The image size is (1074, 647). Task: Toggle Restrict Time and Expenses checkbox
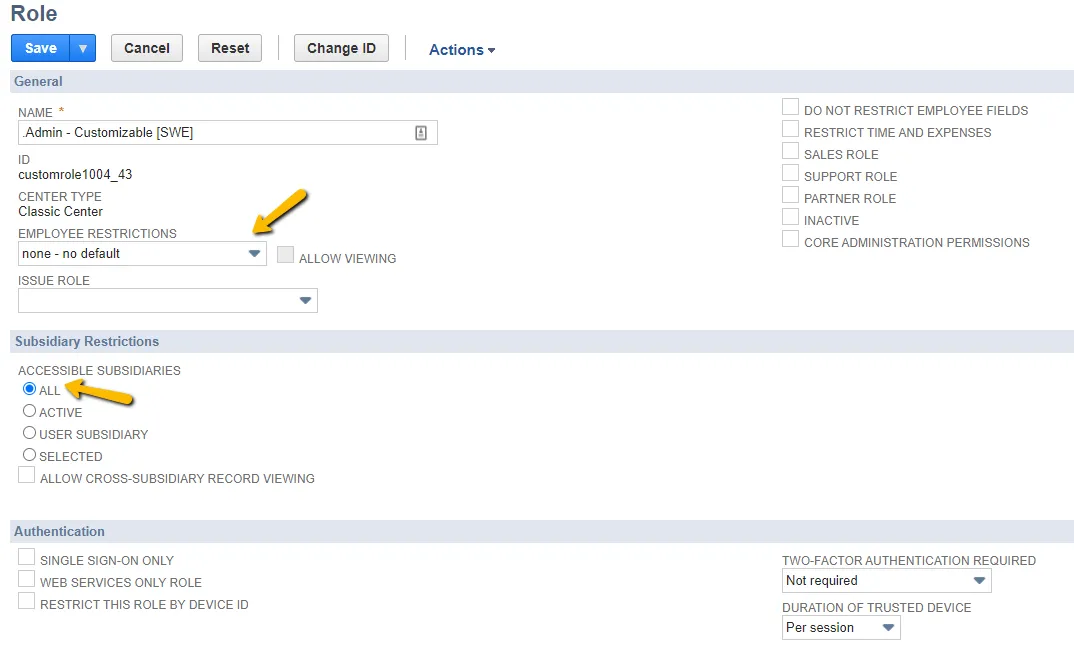coord(790,129)
